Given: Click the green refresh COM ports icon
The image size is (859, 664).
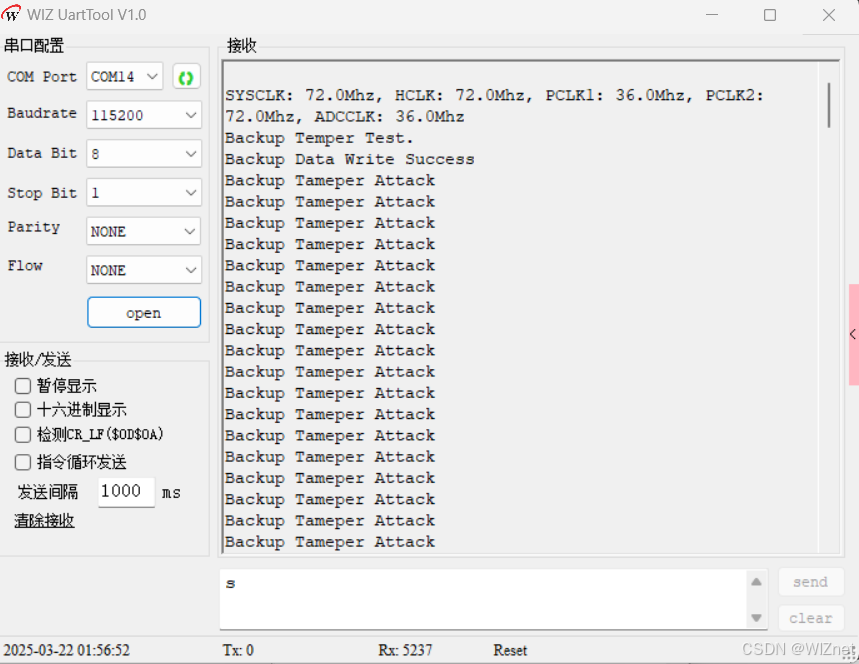Looking at the screenshot, I should (x=186, y=77).
